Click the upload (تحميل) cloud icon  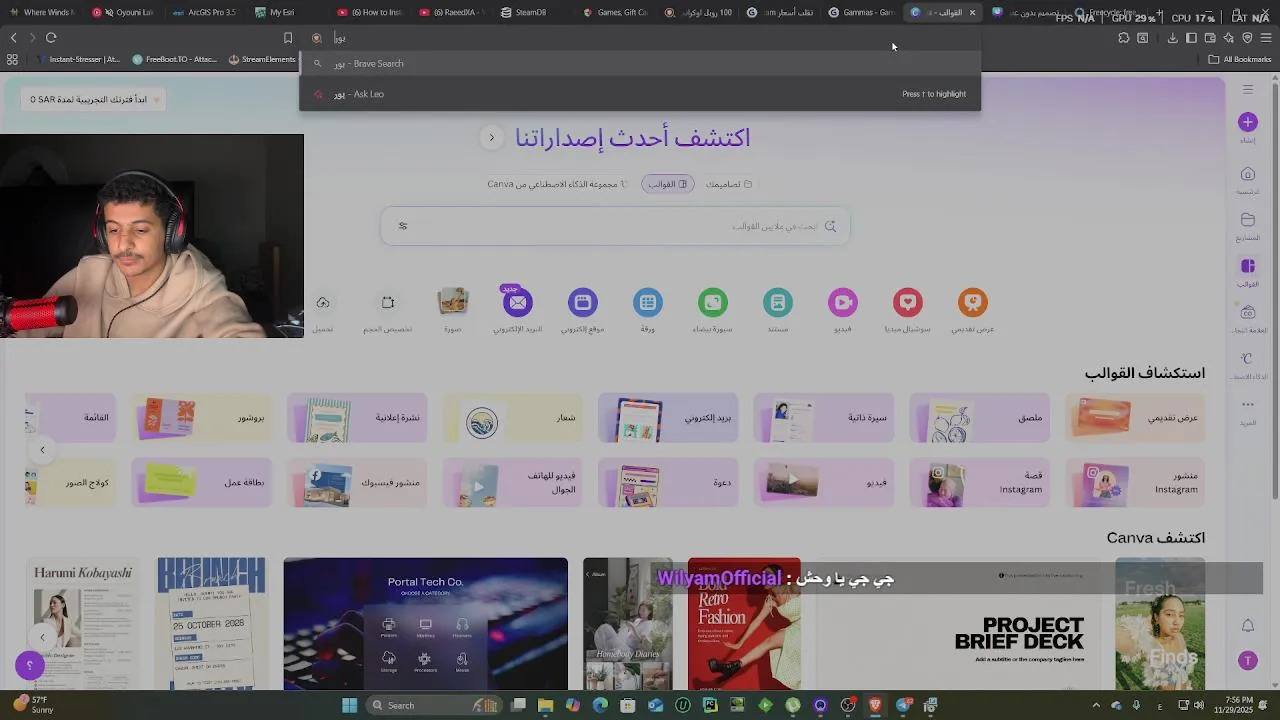click(x=322, y=302)
